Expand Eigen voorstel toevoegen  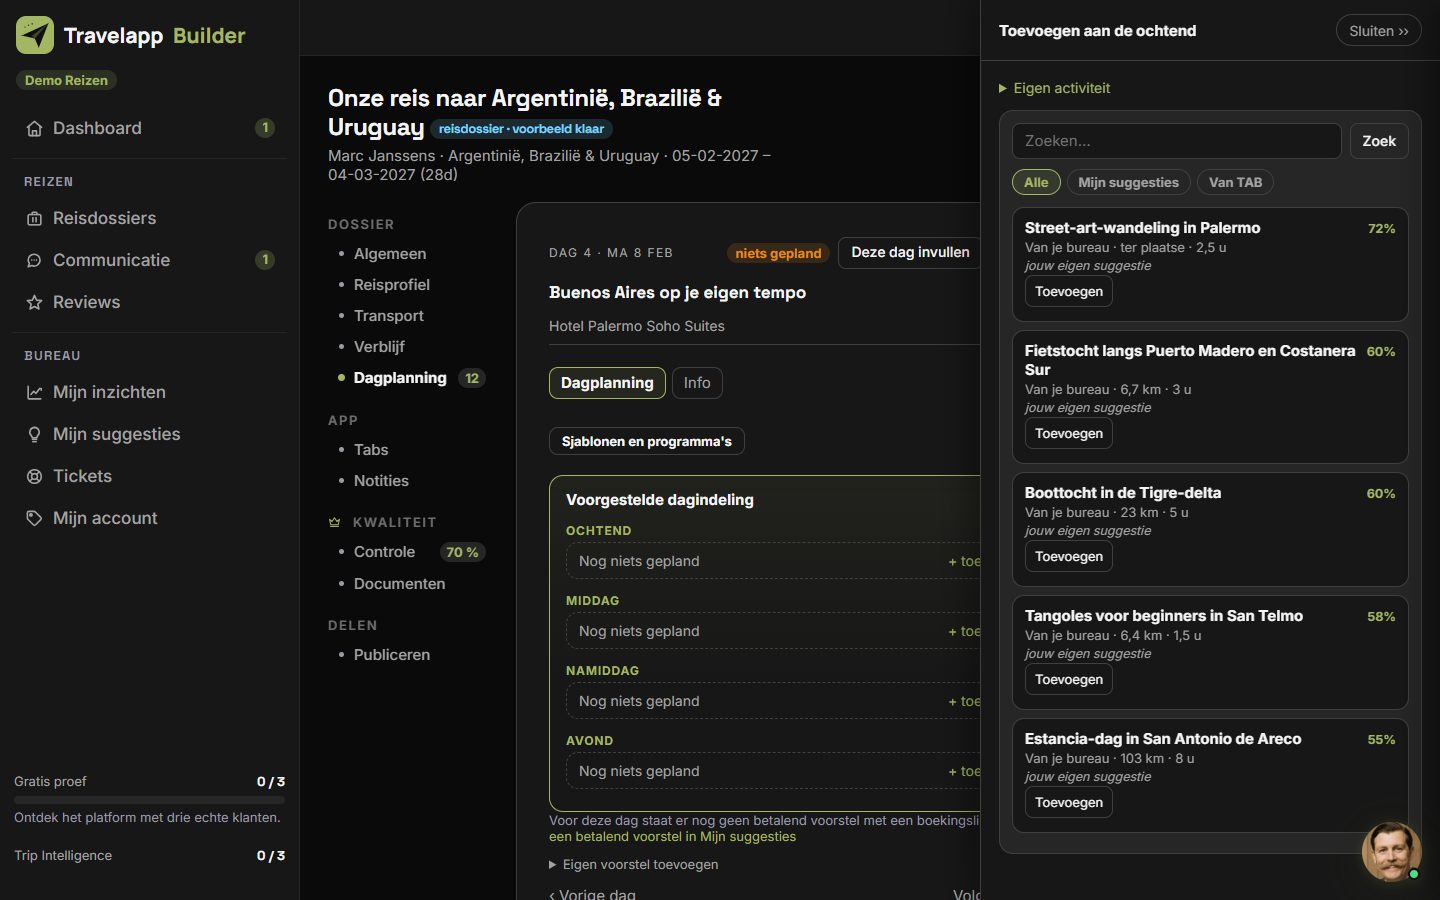pos(633,864)
